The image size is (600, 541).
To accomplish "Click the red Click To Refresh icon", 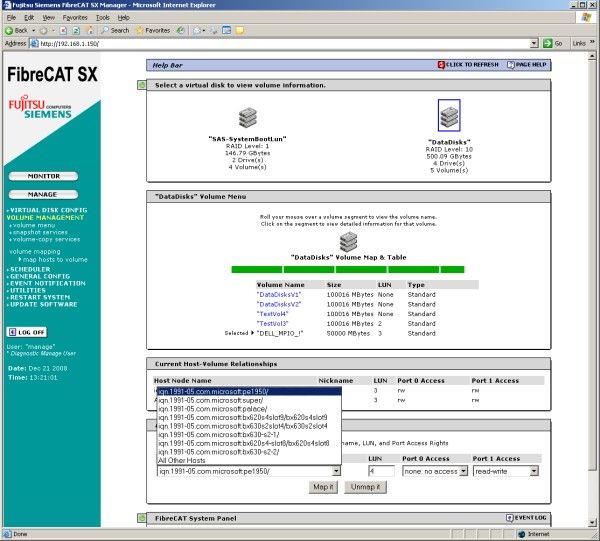I will click(441, 65).
